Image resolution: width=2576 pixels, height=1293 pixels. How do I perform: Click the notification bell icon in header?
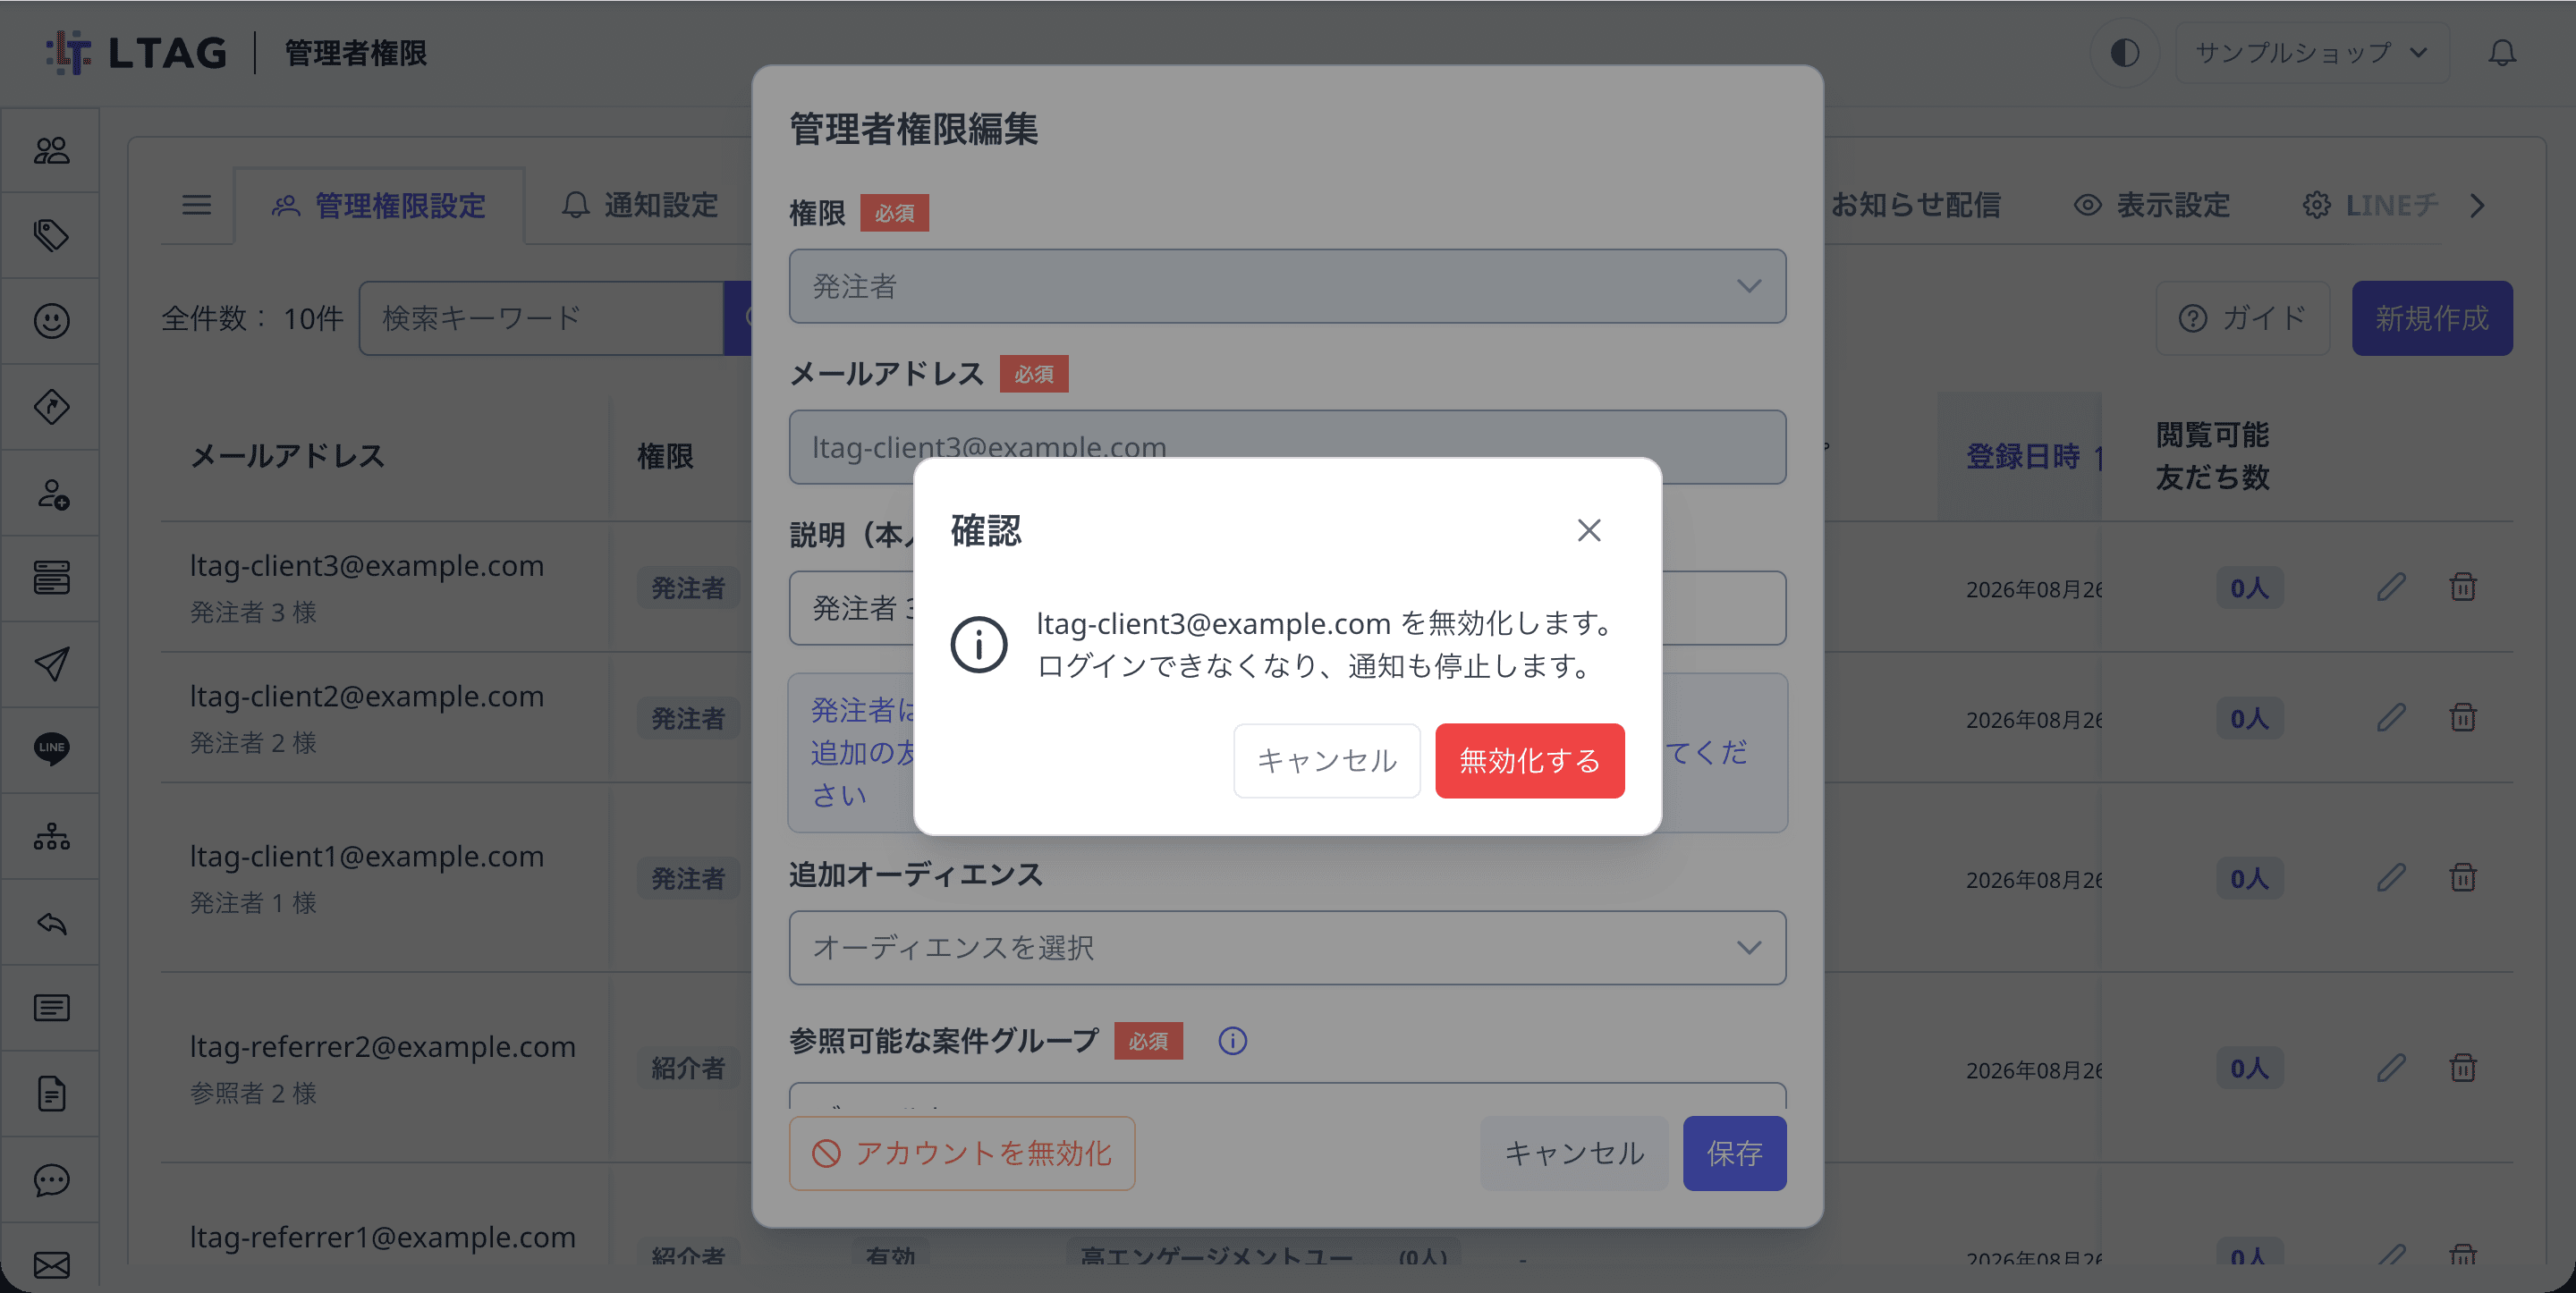tap(2502, 53)
